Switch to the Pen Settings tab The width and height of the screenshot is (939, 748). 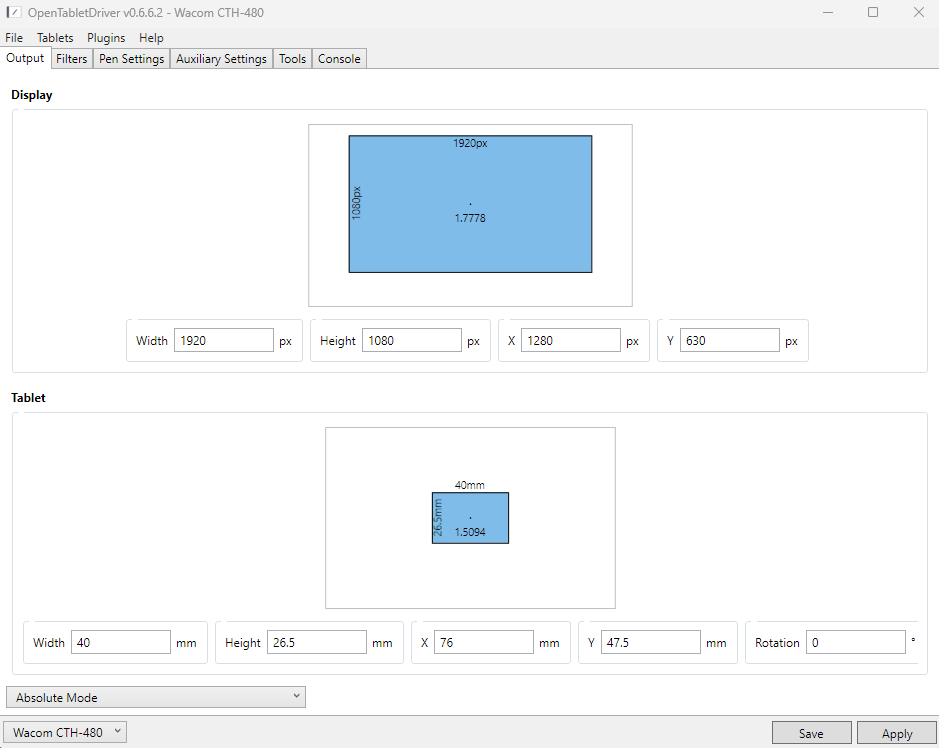(x=131, y=59)
